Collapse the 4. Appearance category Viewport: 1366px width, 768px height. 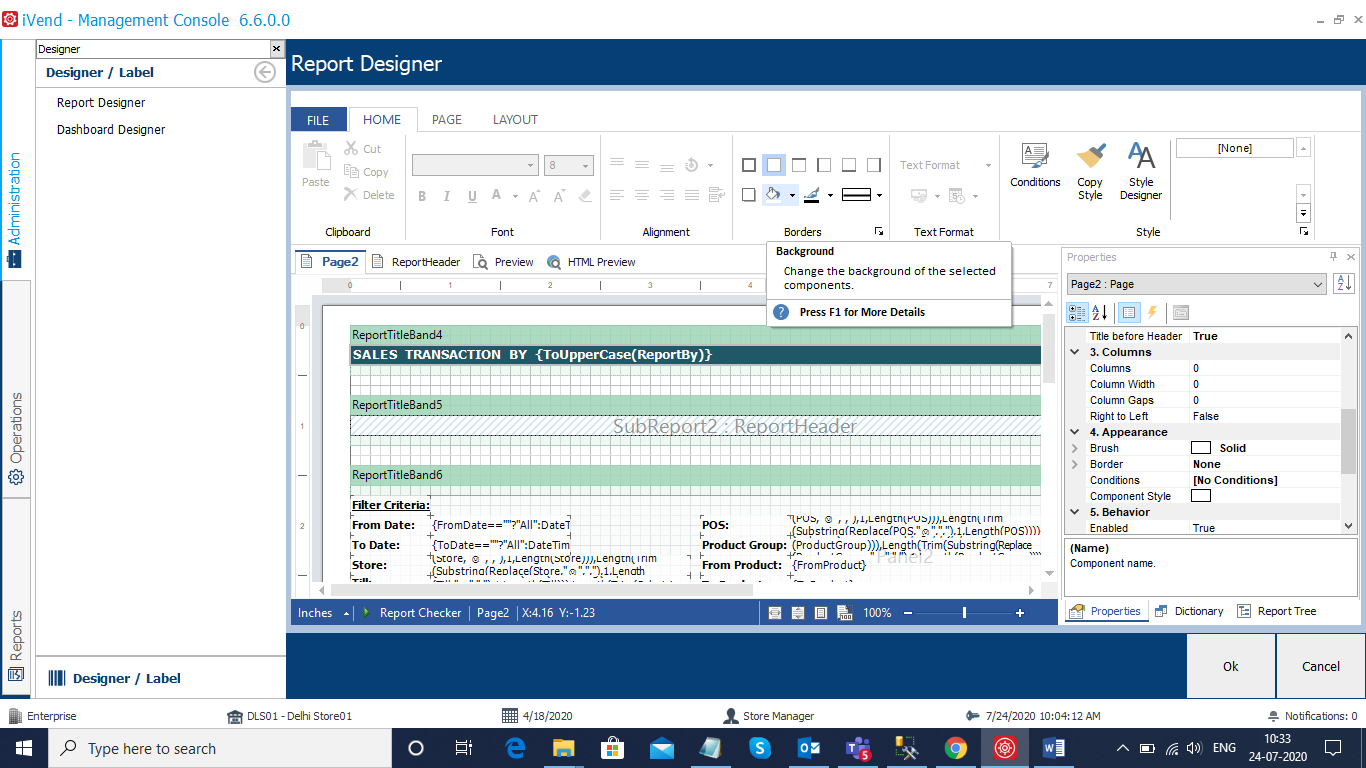coord(1075,432)
